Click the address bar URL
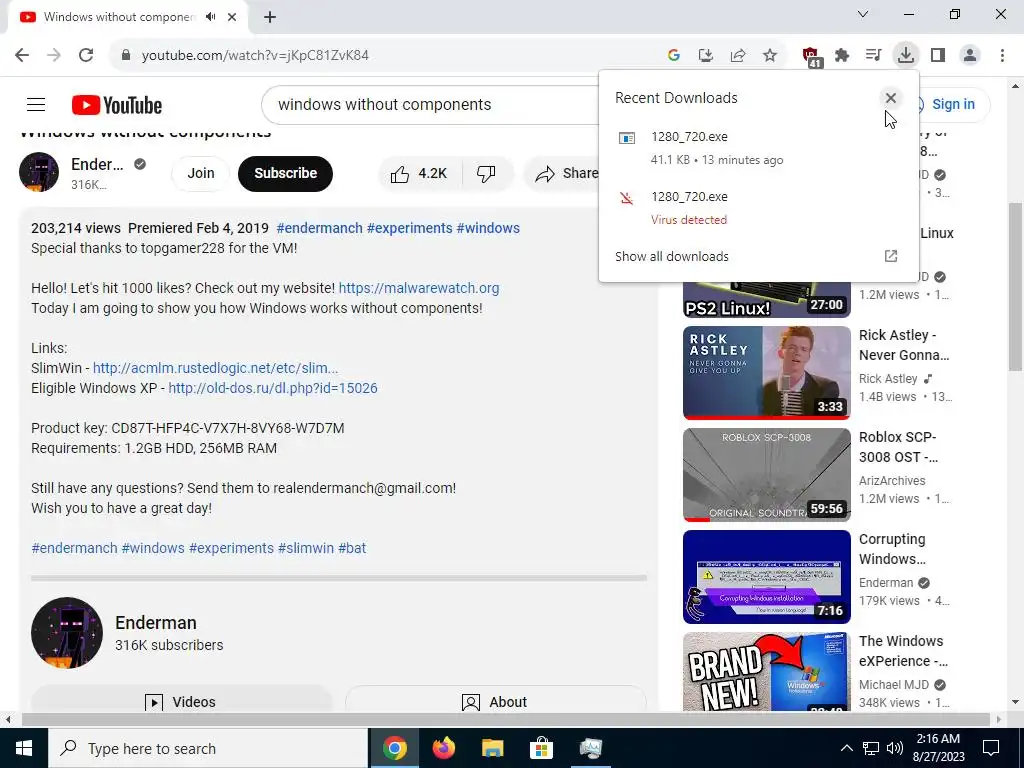The image size is (1024, 768). pyautogui.click(x=255, y=56)
